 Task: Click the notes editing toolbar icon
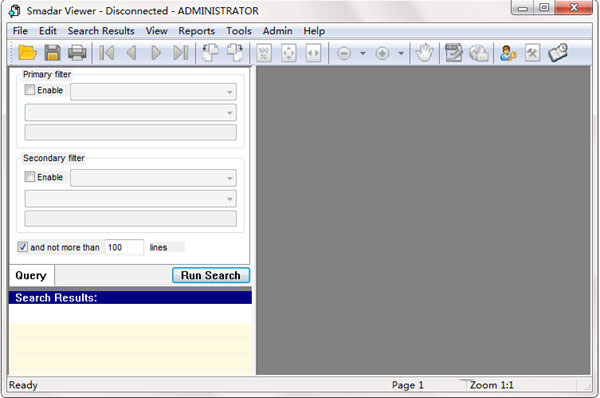(453, 53)
